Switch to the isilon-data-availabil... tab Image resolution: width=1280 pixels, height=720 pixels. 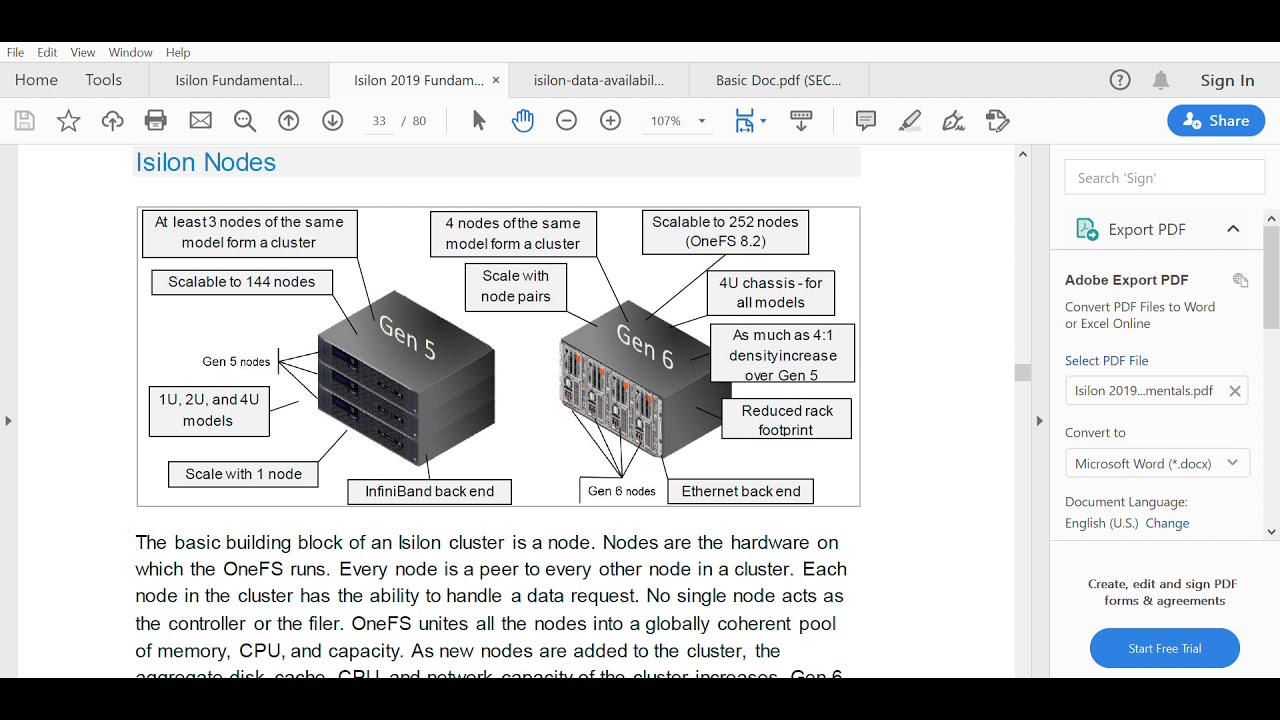pos(598,80)
